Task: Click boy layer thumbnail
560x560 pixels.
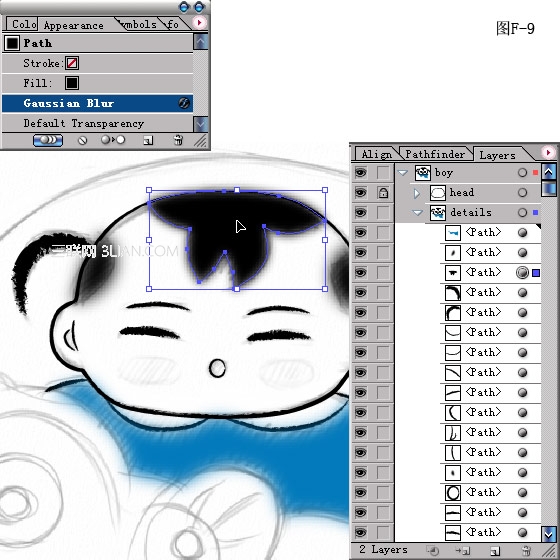Action: coord(422,173)
